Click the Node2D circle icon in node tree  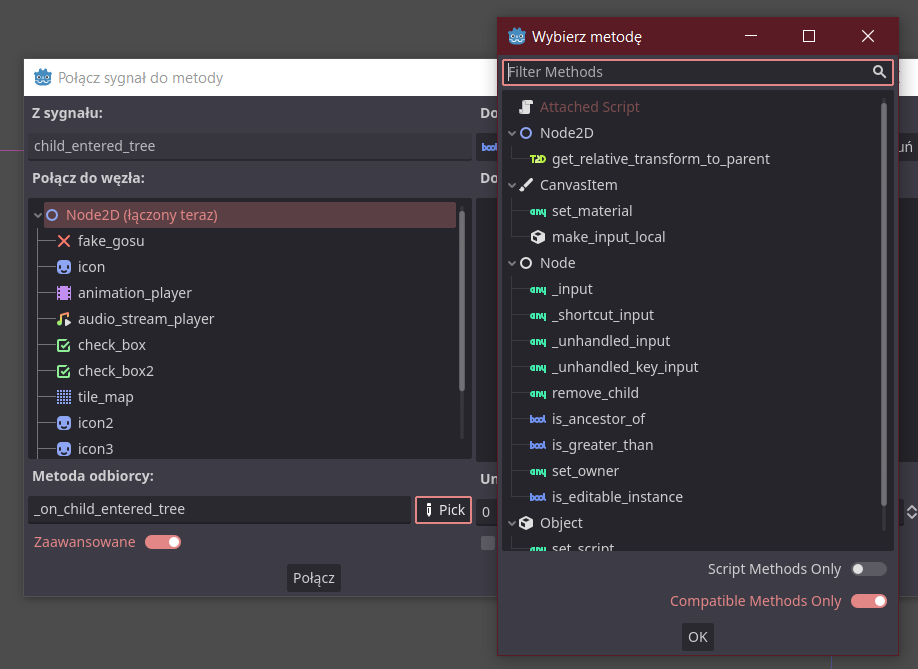click(x=52, y=215)
